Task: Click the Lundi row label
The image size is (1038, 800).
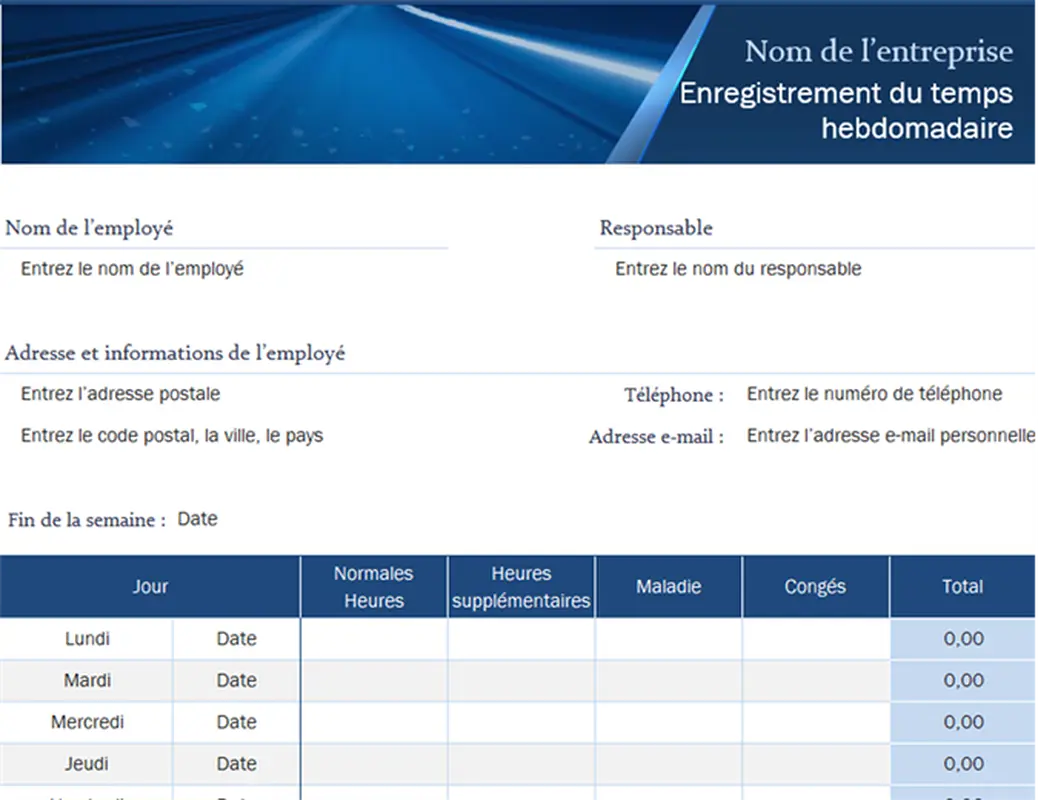Action: [88, 638]
